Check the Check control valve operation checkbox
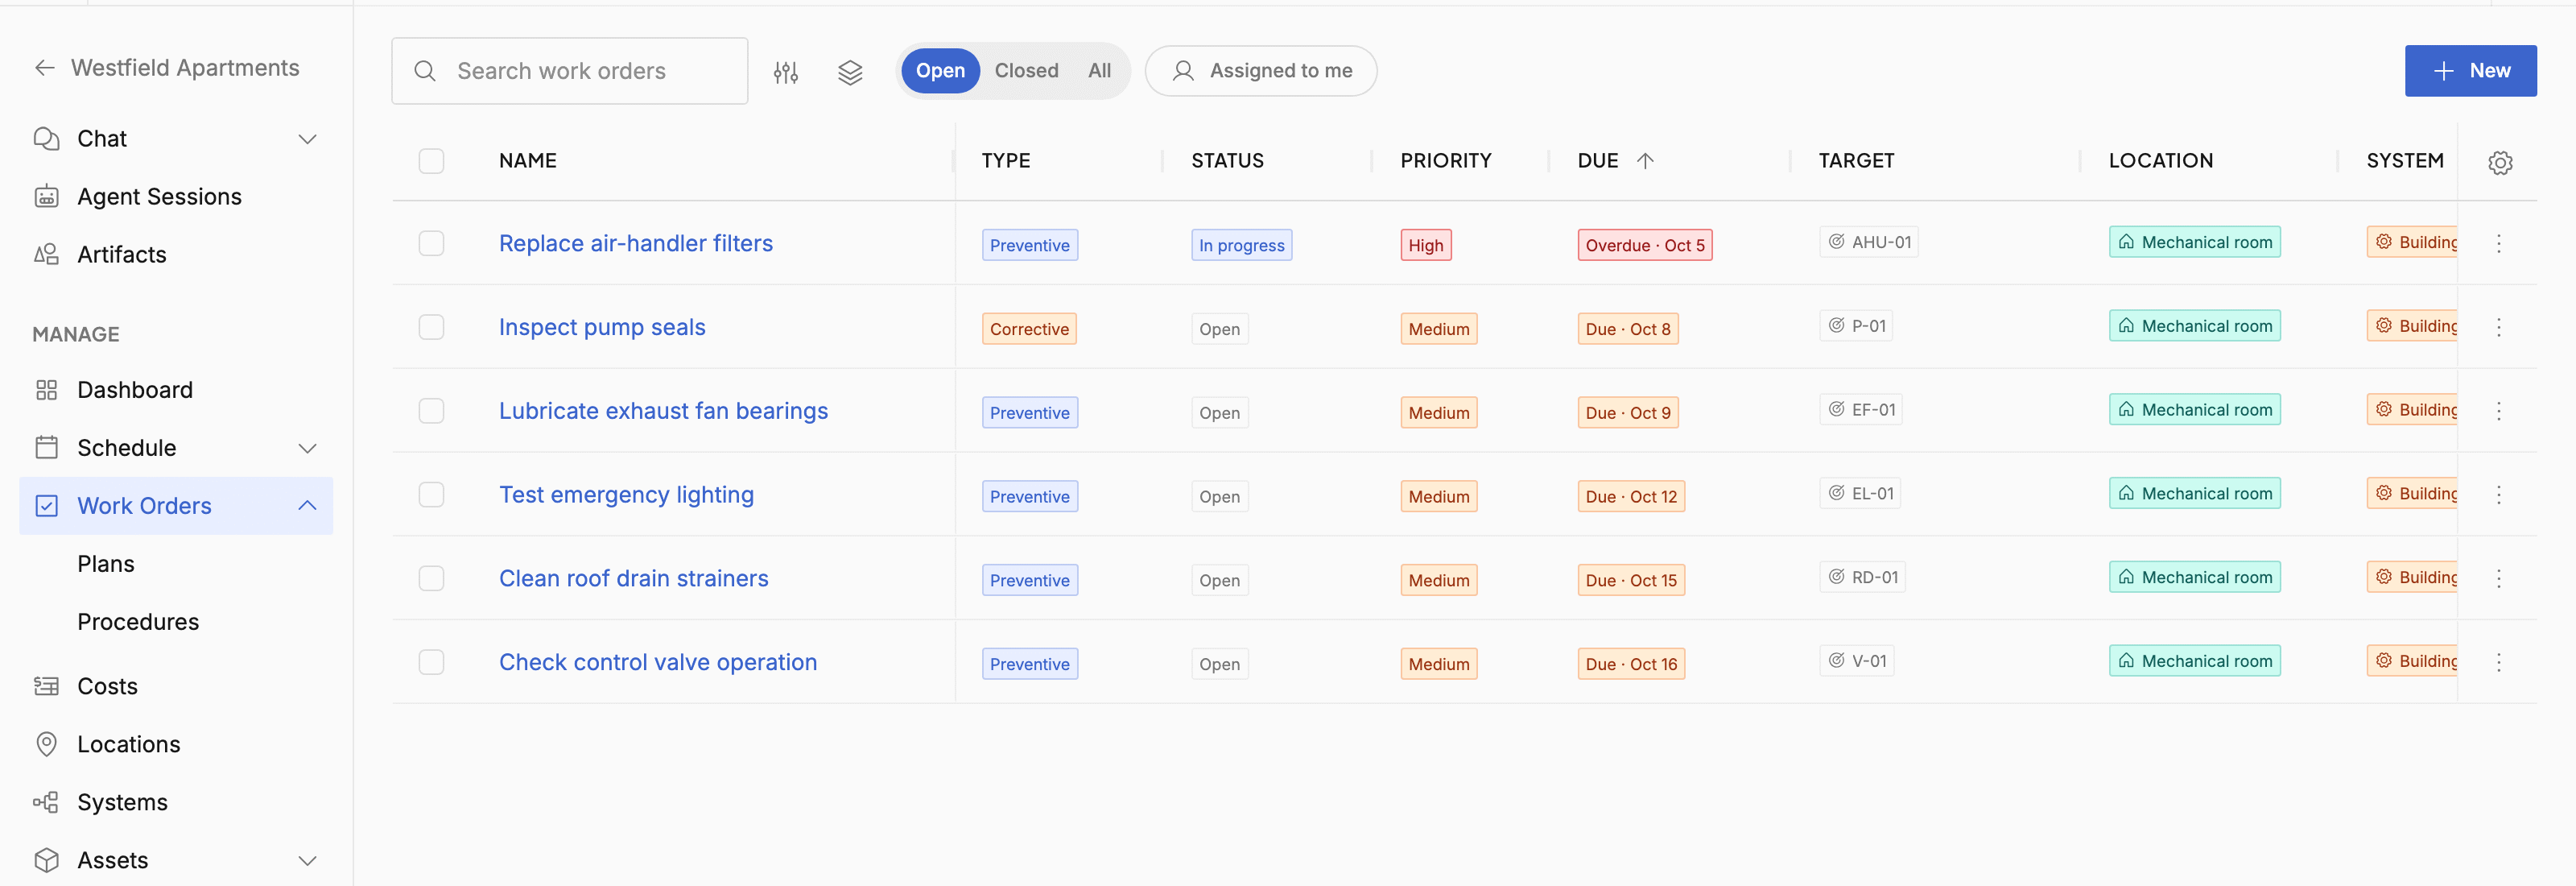 click(431, 662)
